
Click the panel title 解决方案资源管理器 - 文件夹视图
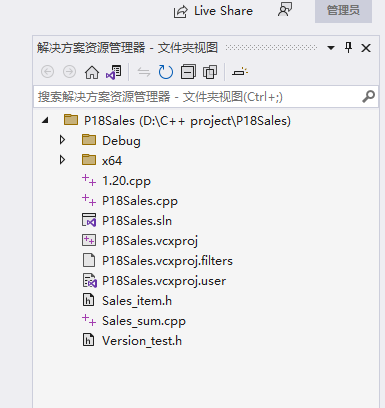(x=127, y=48)
